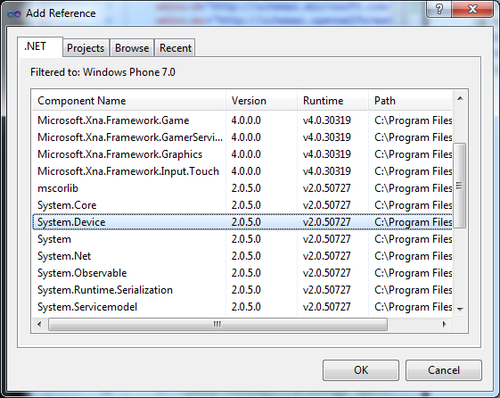Select the System.Servicemodel component
500x398 pixels.
click(243, 307)
